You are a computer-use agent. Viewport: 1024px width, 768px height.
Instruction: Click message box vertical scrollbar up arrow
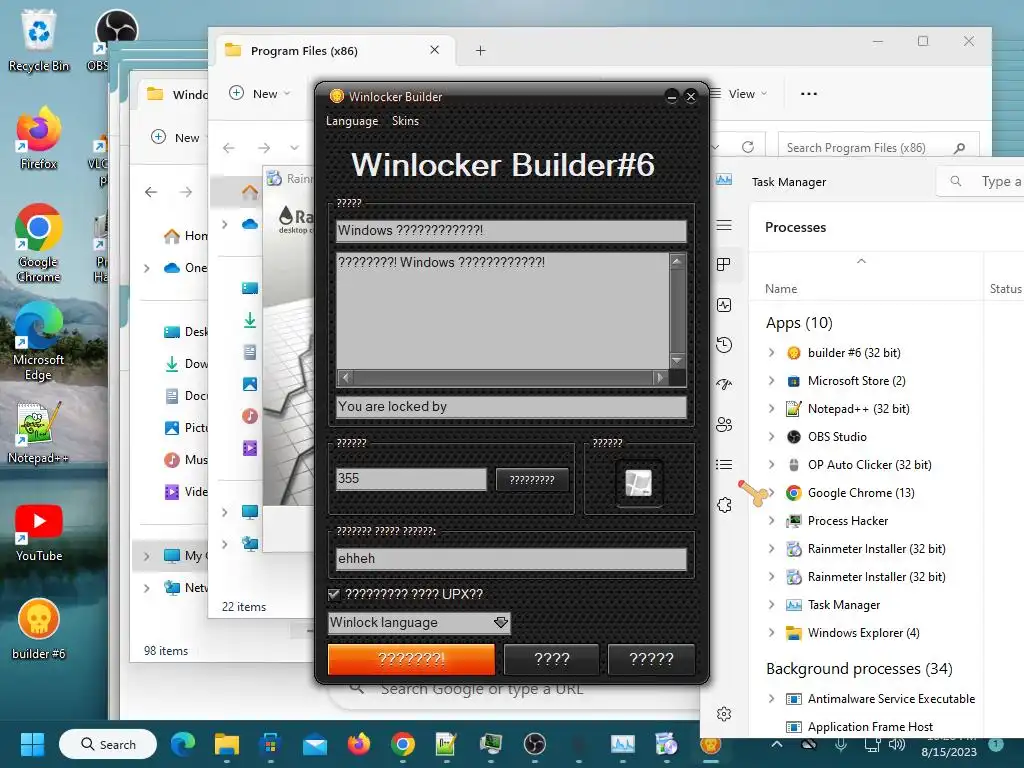click(x=677, y=261)
